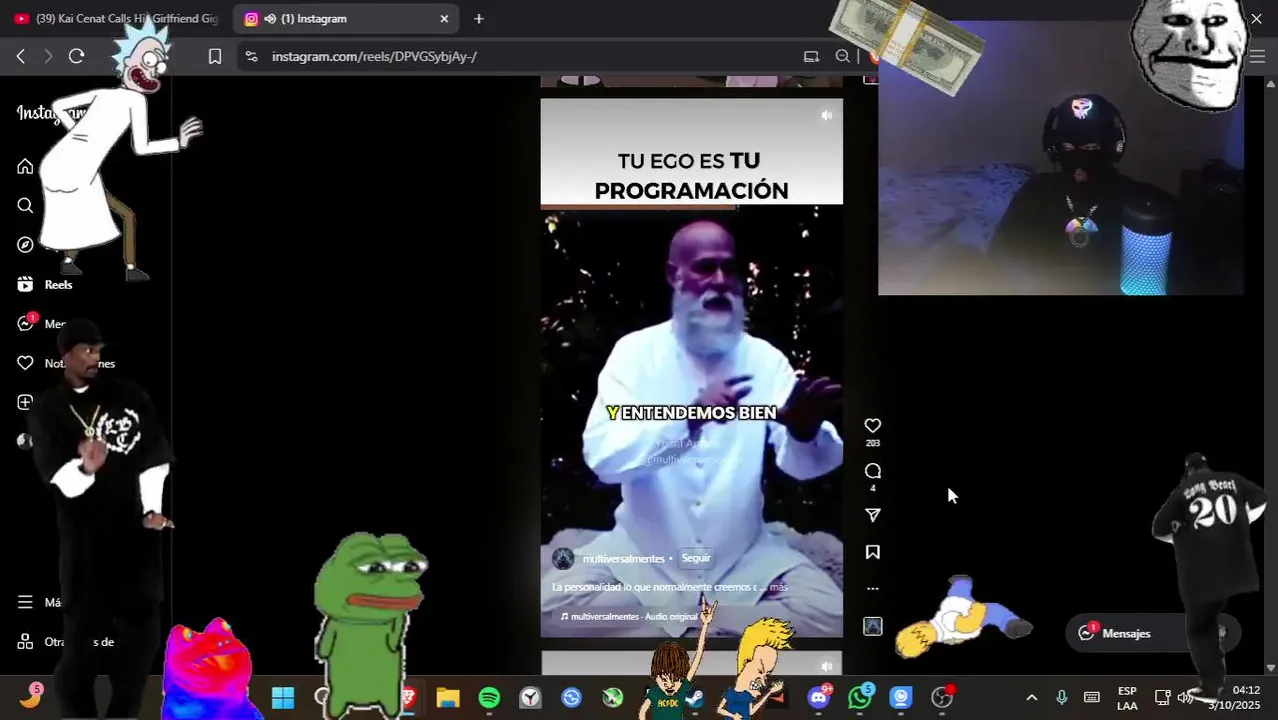Close the Instagram tab

pyautogui.click(x=444, y=19)
